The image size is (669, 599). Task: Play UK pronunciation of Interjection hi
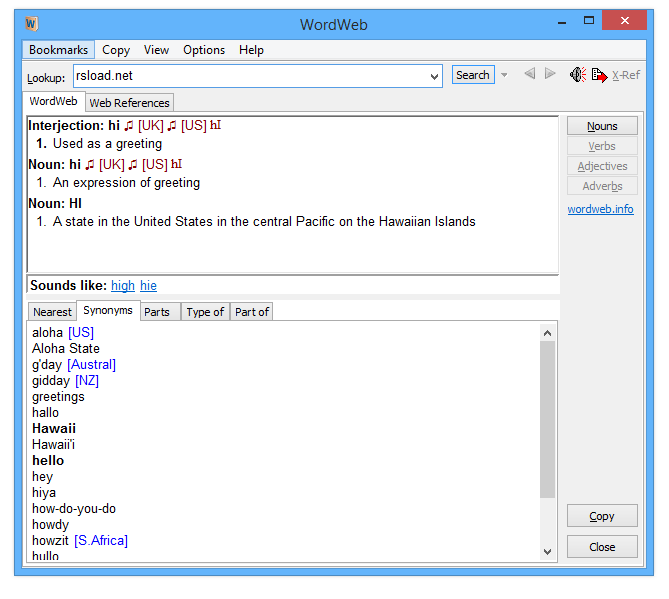point(128,126)
